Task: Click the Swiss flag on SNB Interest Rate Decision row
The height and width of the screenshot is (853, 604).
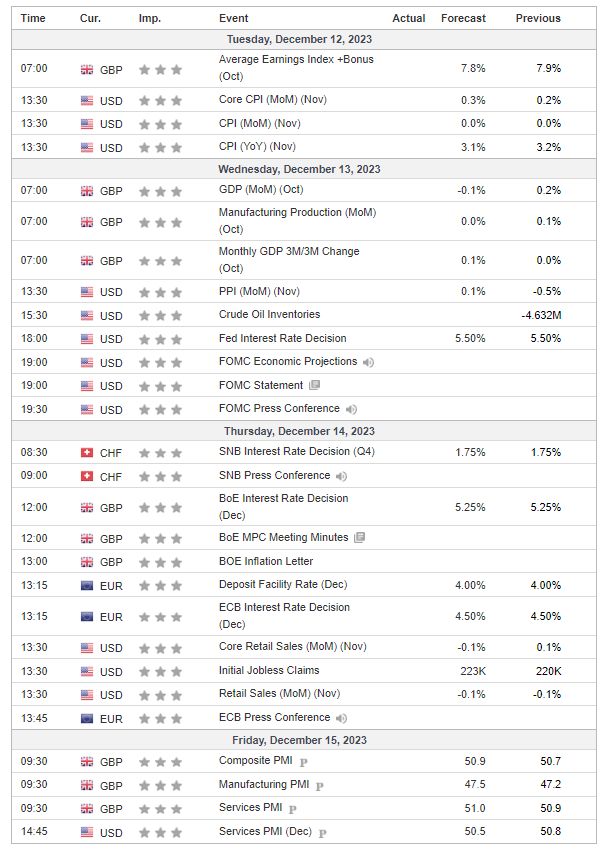Action: pos(87,453)
